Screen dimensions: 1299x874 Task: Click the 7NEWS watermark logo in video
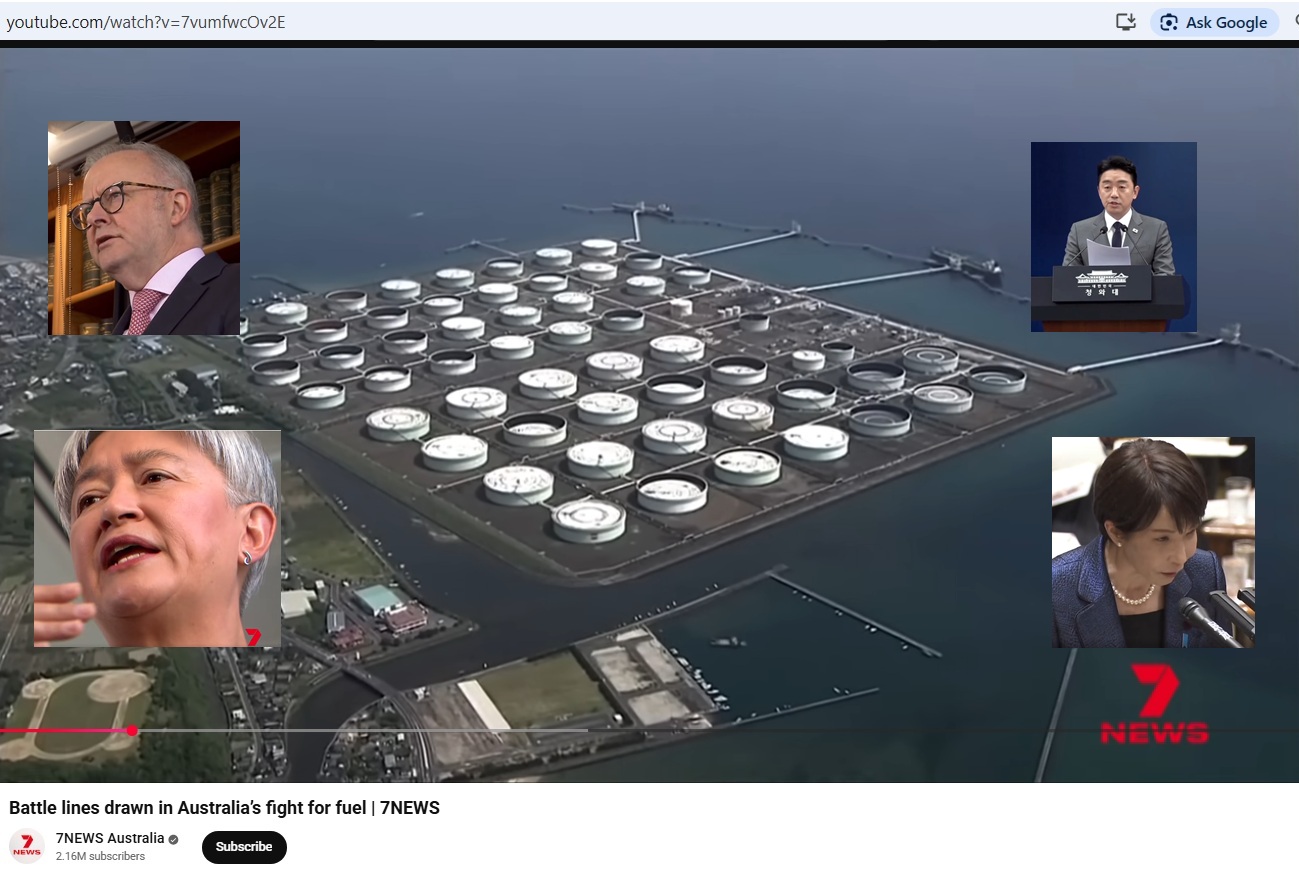(1154, 705)
